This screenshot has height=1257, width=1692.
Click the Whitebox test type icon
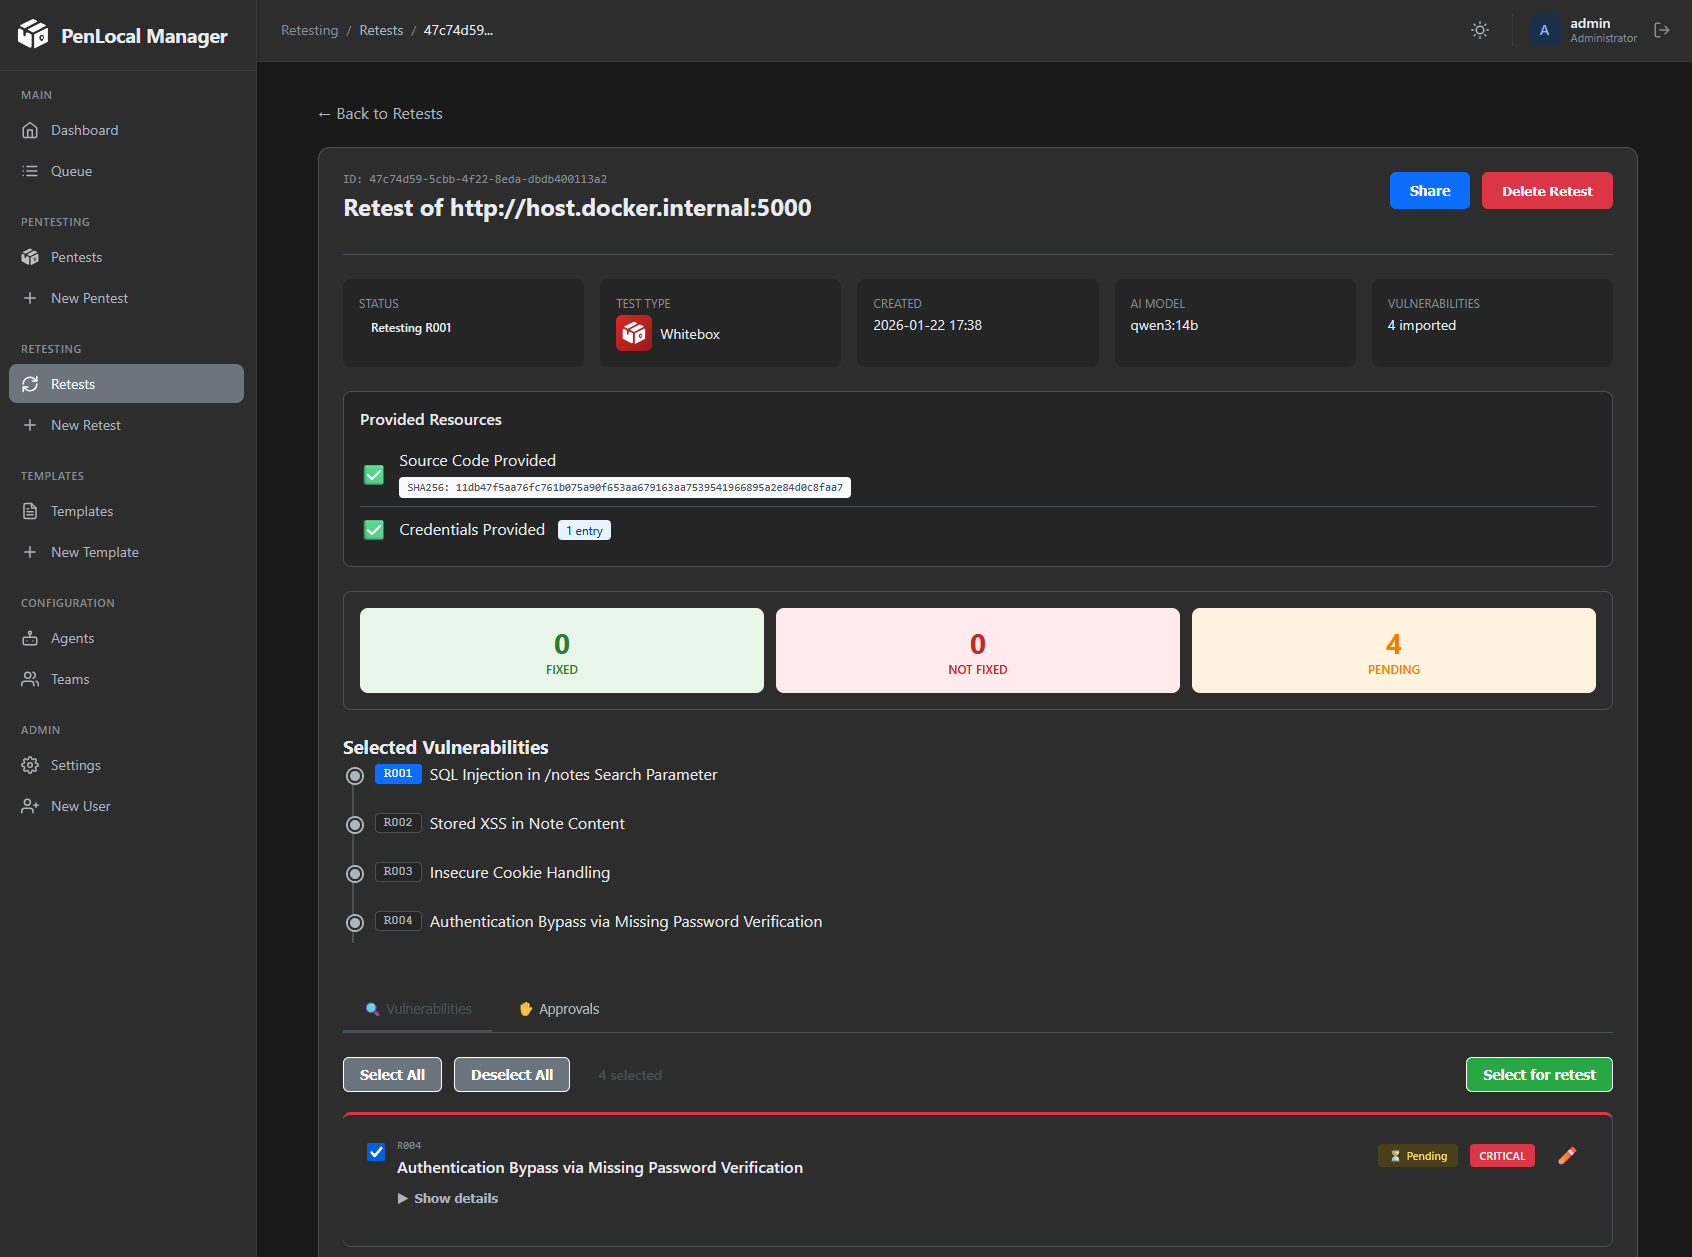pyautogui.click(x=634, y=334)
